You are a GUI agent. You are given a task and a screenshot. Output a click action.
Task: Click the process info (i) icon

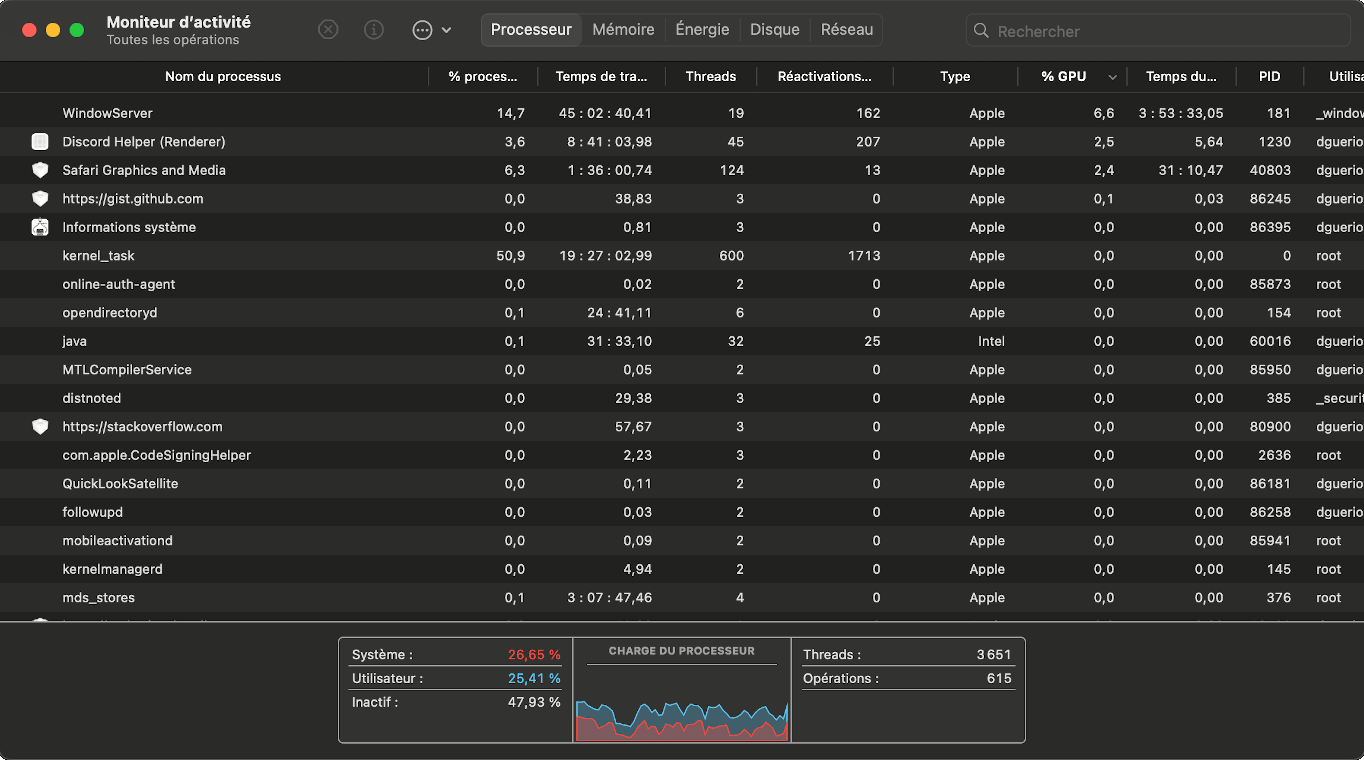pyautogui.click(x=374, y=30)
